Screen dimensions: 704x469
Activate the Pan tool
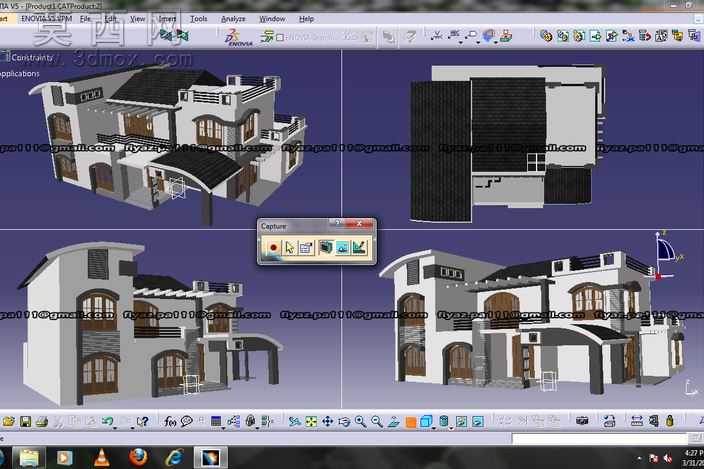tap(327, 421)
